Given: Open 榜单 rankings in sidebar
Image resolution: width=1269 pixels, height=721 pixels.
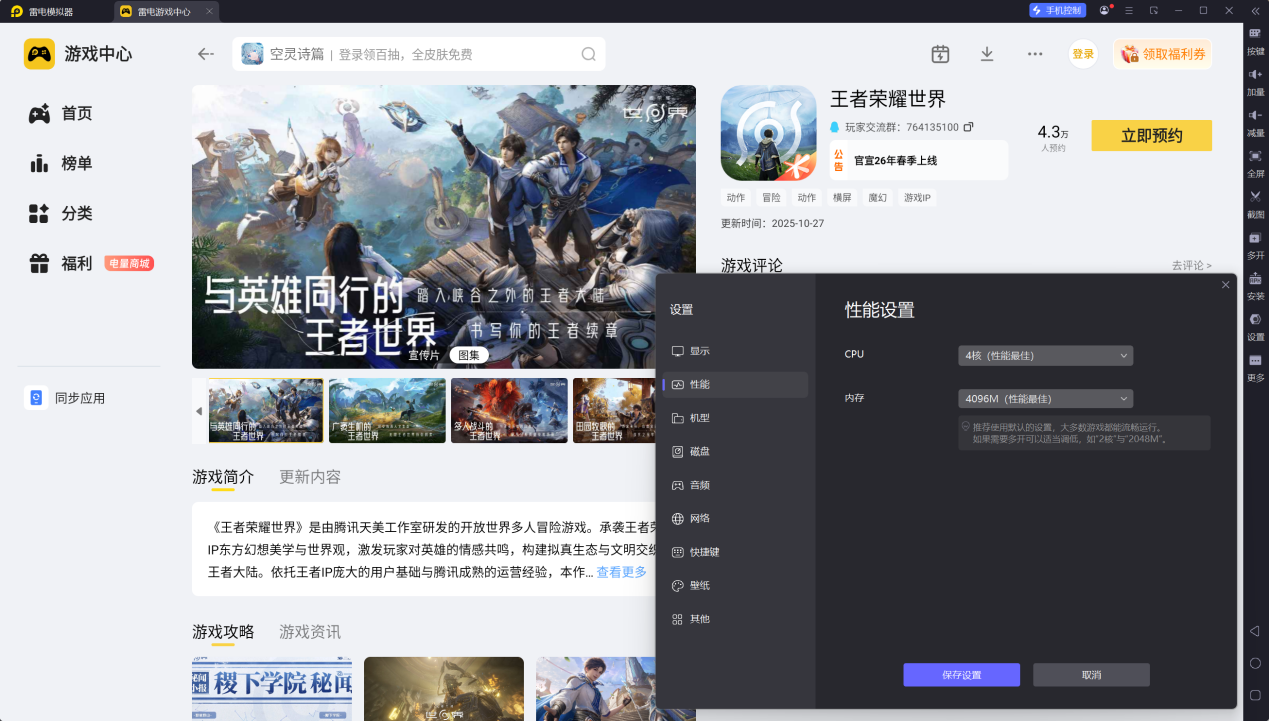Looking at the screenshot, I should click(61, 163).
